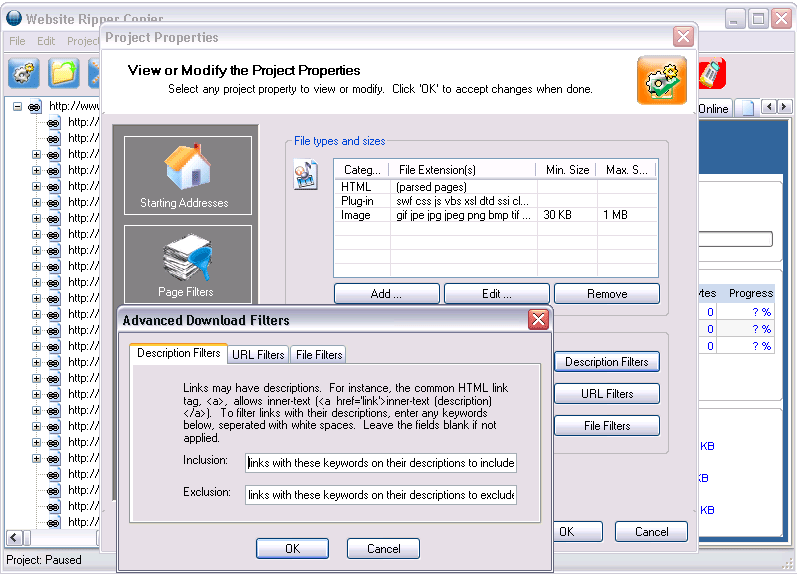Click Cancel in Project Properties dialog
This screenshot has width=797, height=574.
coord(652,532)
